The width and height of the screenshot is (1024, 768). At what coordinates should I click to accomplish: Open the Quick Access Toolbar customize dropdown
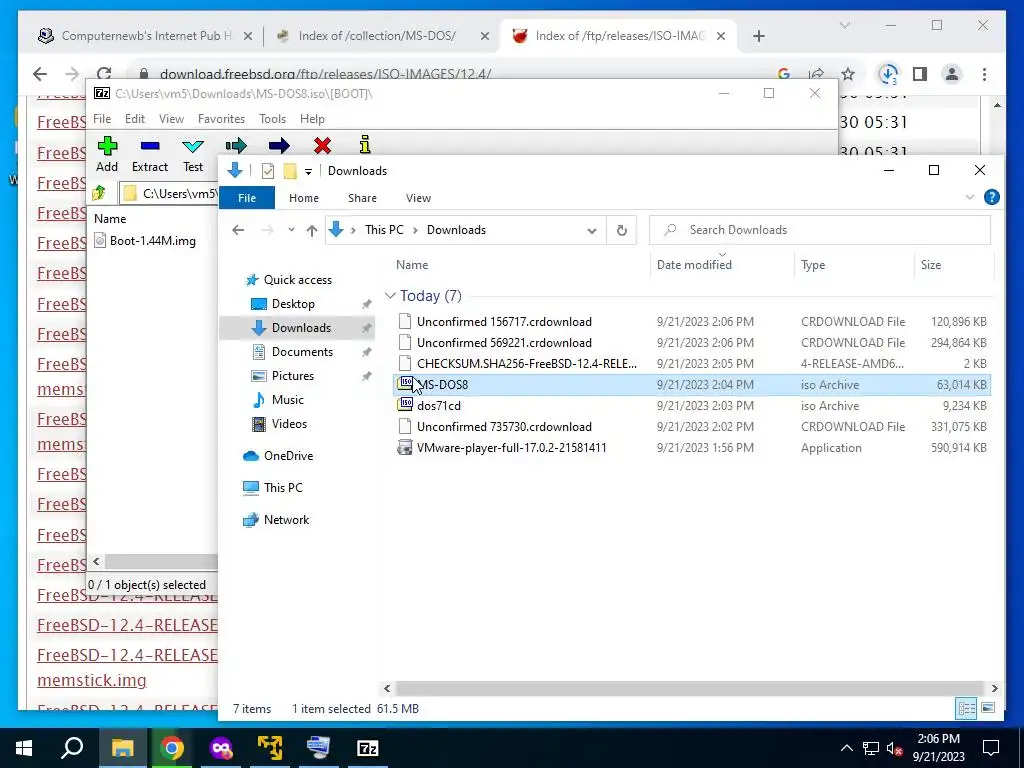pos(308,172)
